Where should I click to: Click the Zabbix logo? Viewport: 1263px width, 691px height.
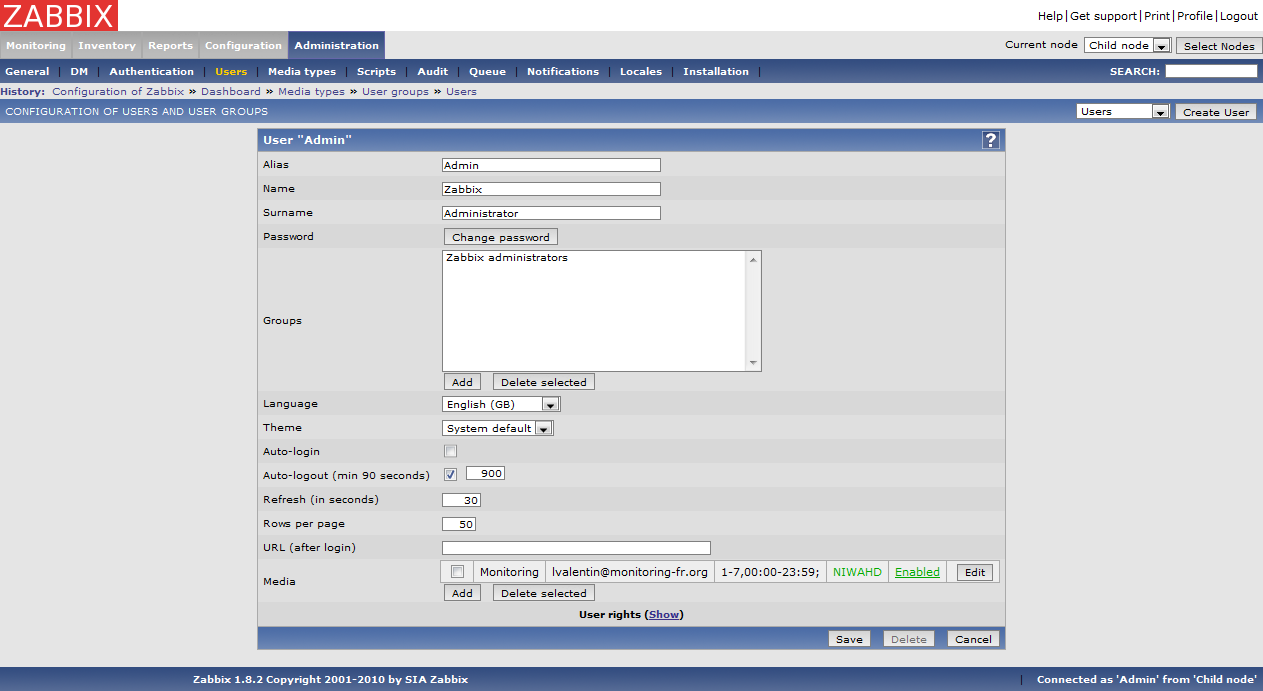59,15
